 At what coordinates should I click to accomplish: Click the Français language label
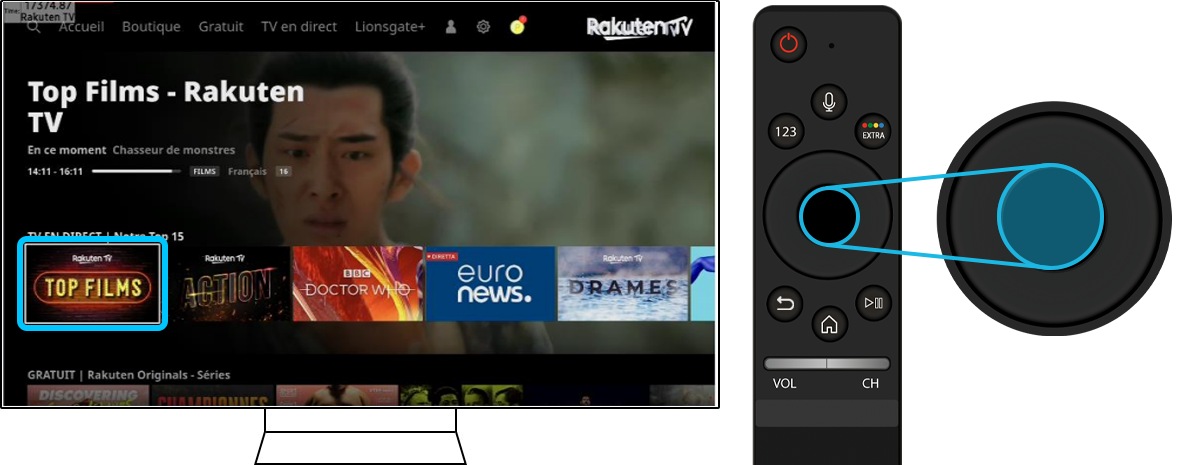tap(247, 172)
